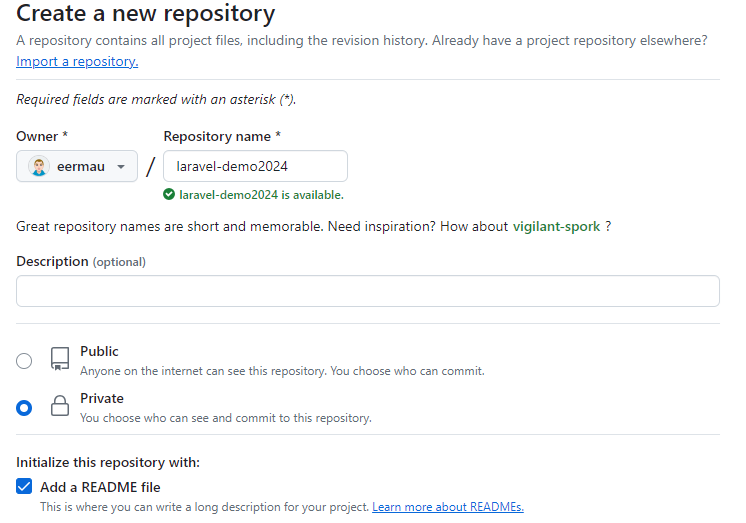Uncheck the Add a README file checkbox
Screen dimensions: 746x523
24,487
